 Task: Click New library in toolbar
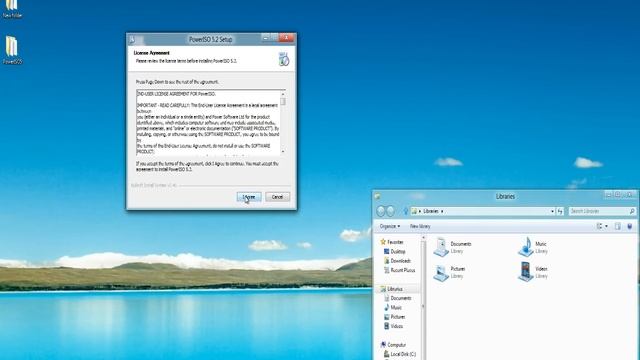[420, 226]
